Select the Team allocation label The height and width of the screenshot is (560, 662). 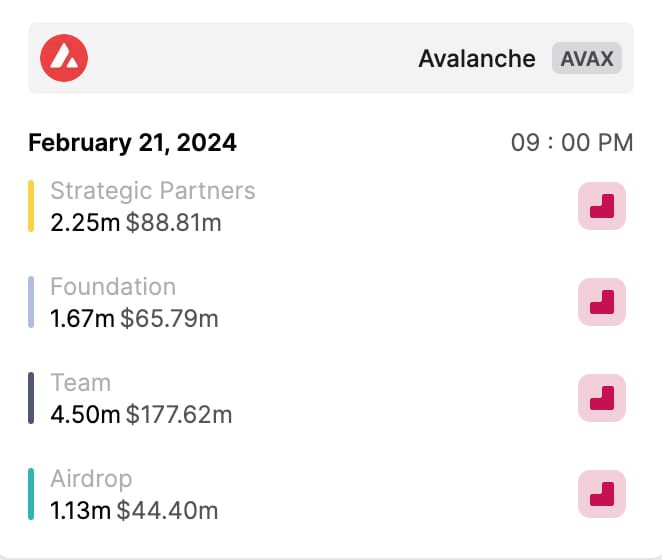pyautogui.click(x=81, y=383)
